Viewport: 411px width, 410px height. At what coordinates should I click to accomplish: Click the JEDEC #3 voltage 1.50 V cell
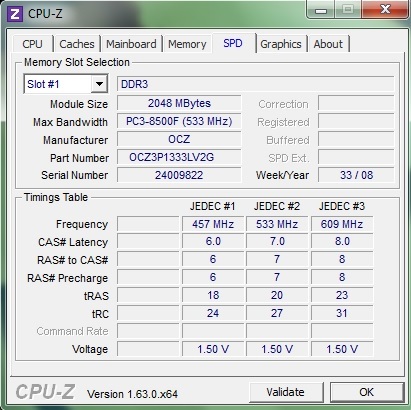(x=342, y=349)
